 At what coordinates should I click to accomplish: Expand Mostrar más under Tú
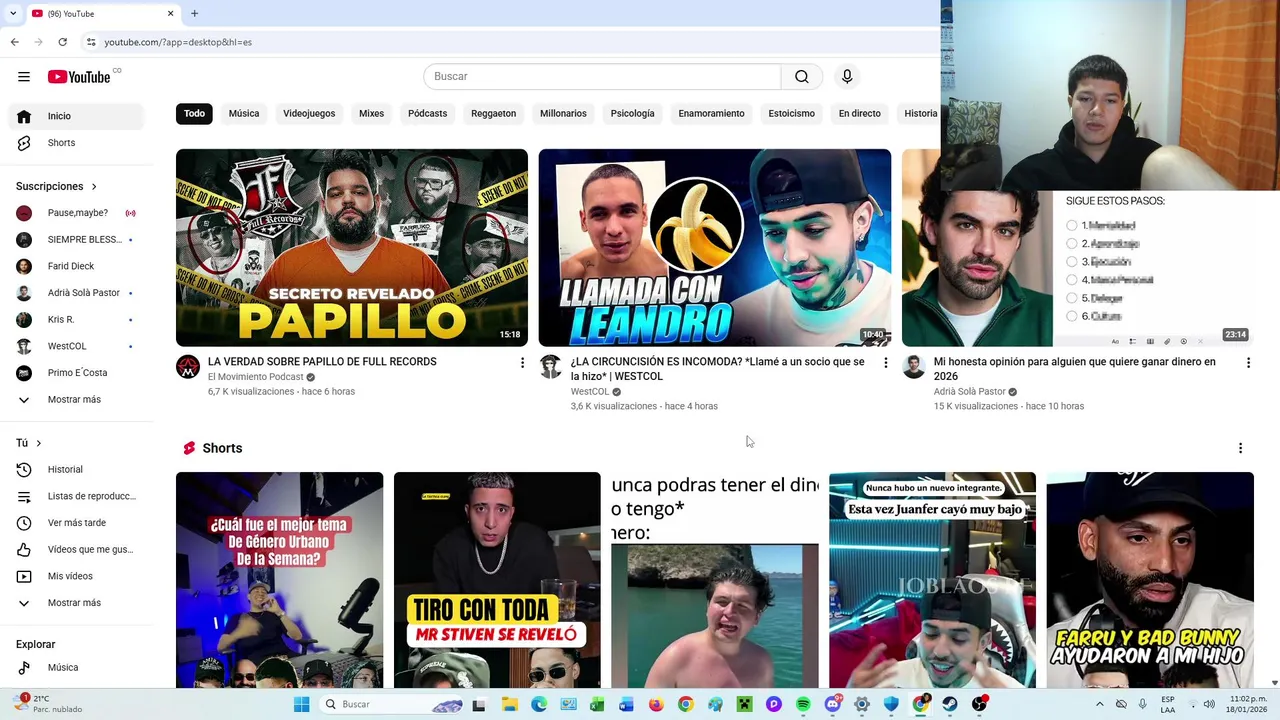click(x=76, y=603)
